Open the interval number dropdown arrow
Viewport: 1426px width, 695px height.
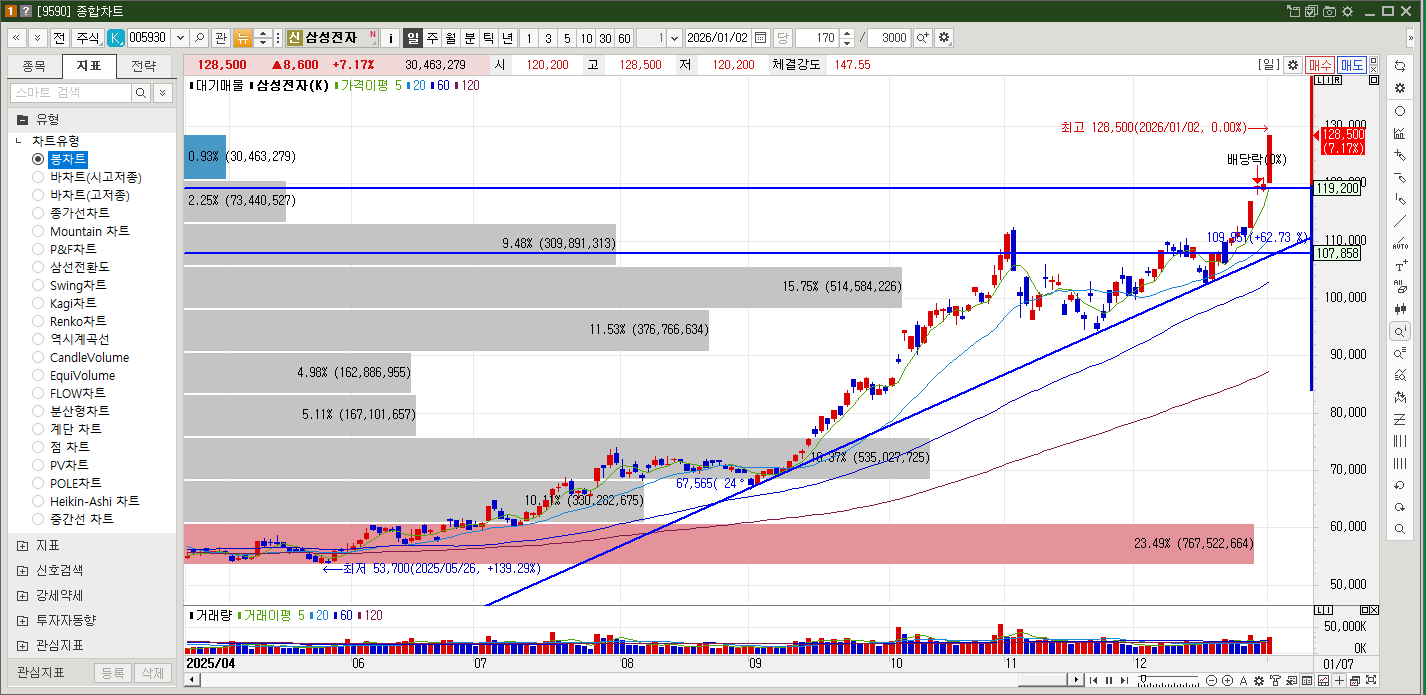(x=674, y=37)
